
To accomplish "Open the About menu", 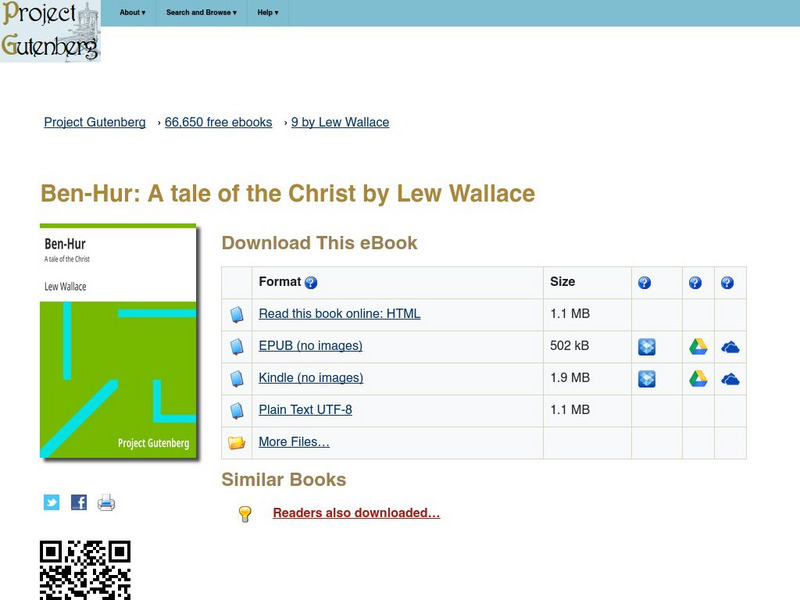I will [130, 13].
